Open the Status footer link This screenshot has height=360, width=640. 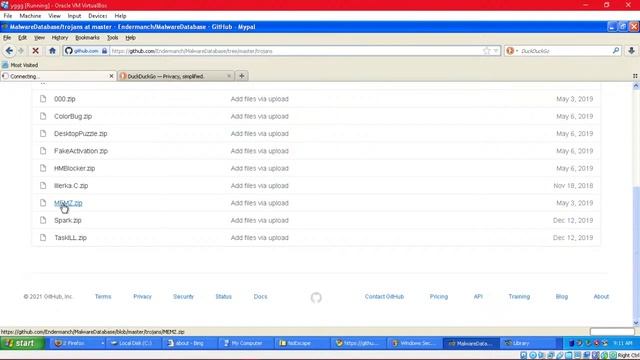(x=223, y=297)
